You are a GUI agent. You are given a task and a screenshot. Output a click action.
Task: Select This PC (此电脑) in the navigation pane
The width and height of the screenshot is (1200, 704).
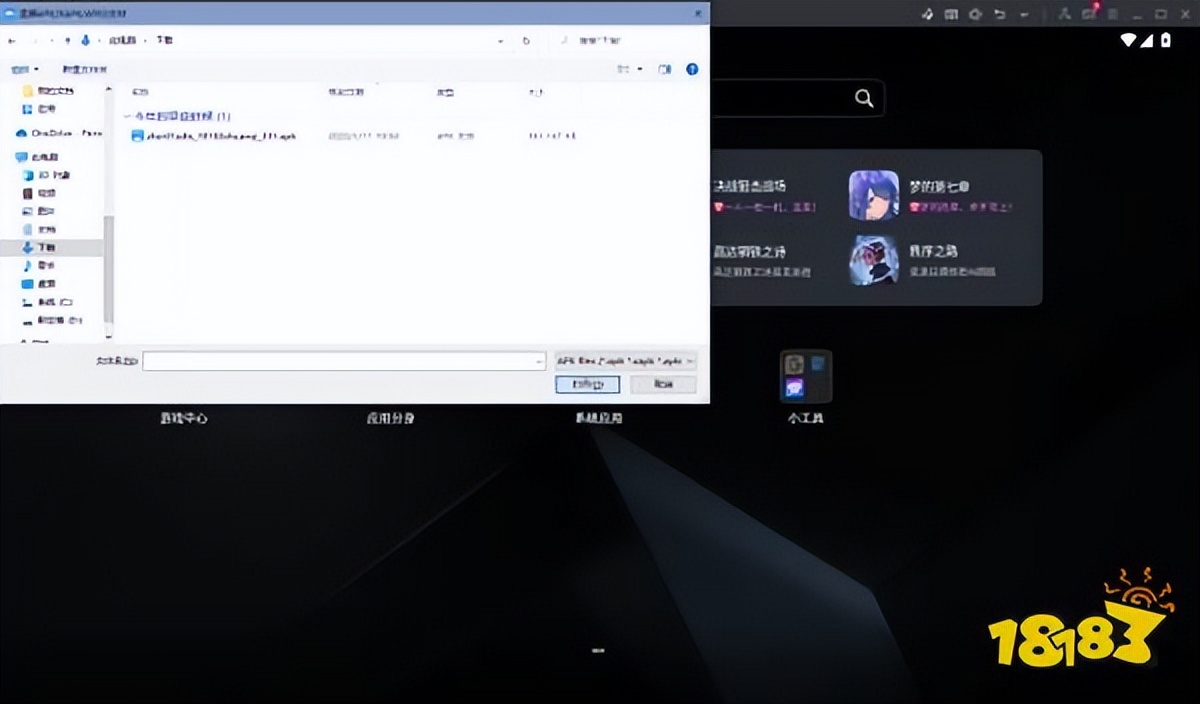pos(37,157)
